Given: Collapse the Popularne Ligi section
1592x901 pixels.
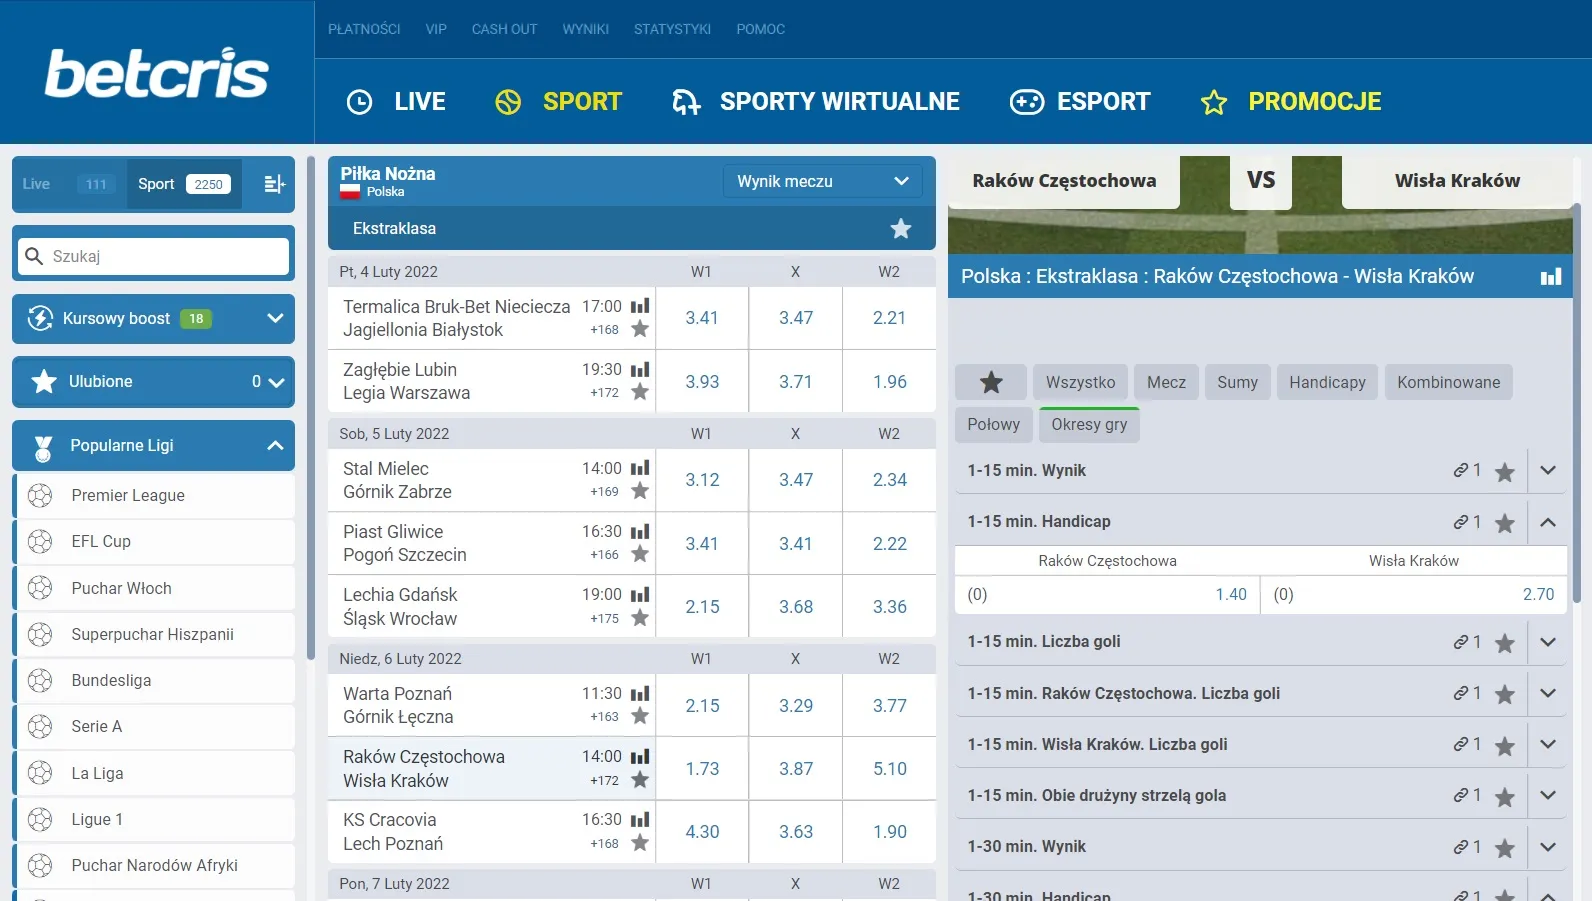Looking at the screenshot, I should coord(275,446).
